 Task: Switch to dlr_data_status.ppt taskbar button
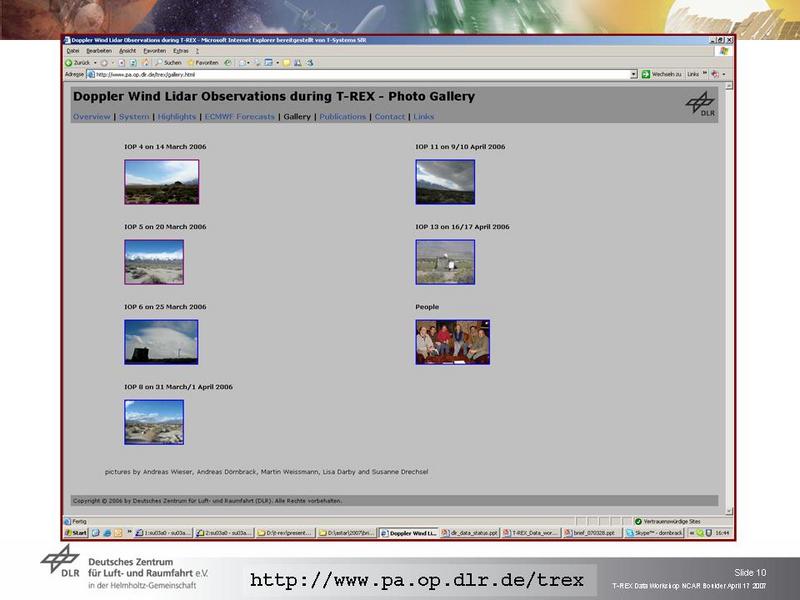click(469, 533)
